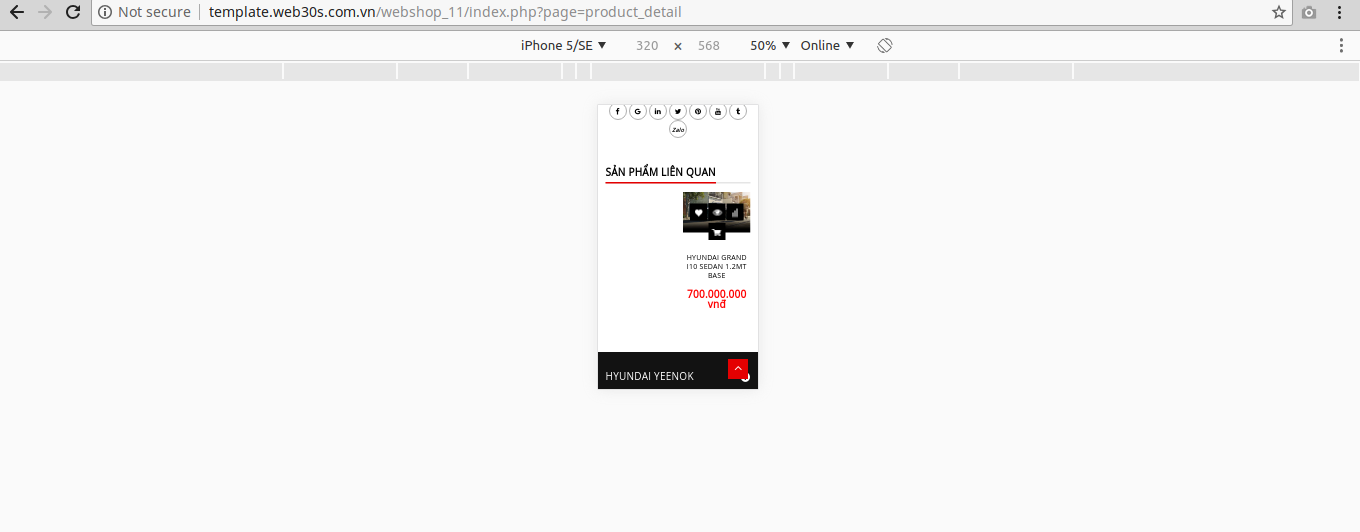
Task: Reload the page
Action: [x=73, y=13]
